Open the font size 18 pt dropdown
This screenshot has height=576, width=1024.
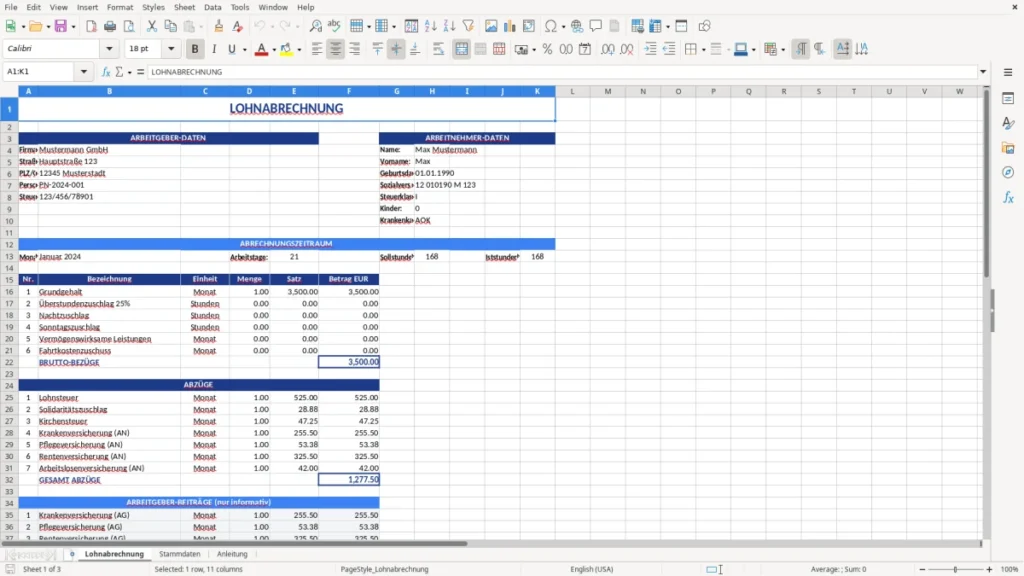click(x=171, y=48)
